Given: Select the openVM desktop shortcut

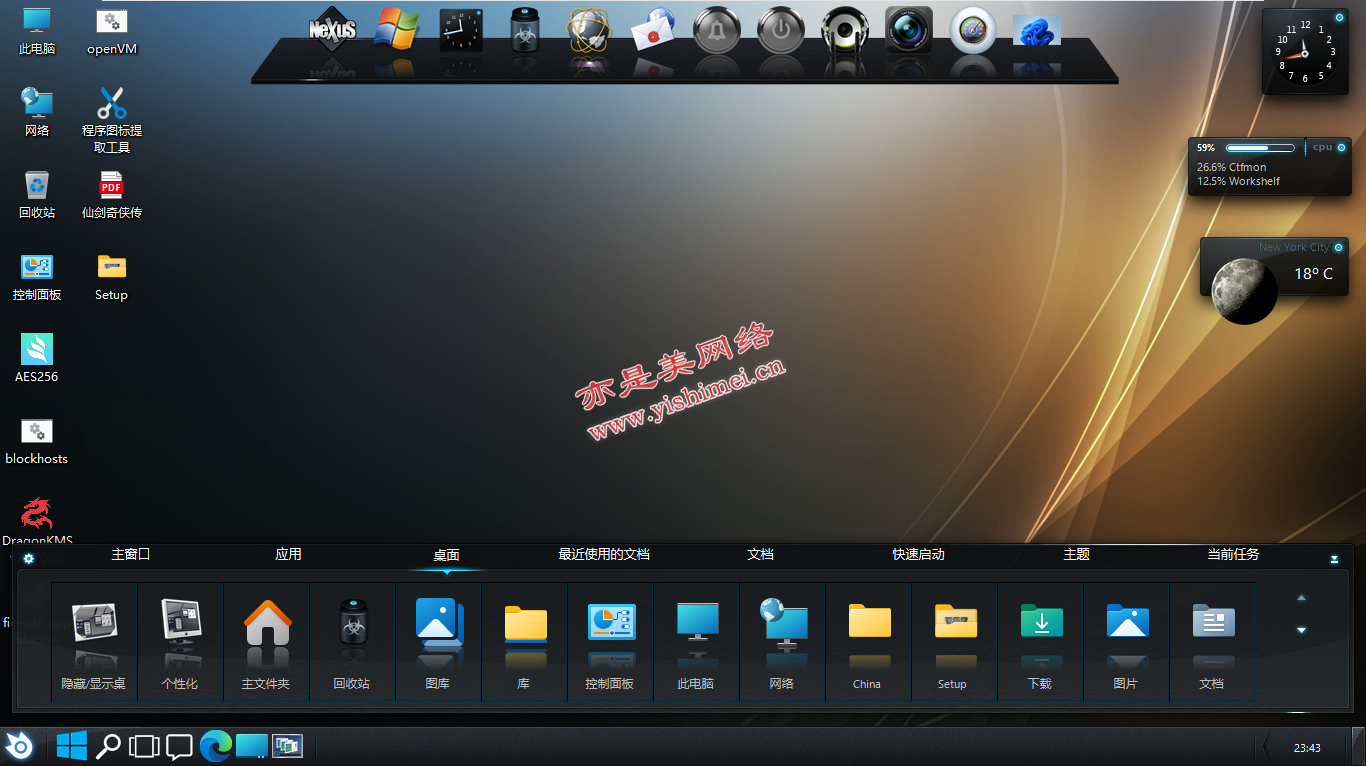Looking at the screenshot, I should pyautogui.click(x=111, y=30).
